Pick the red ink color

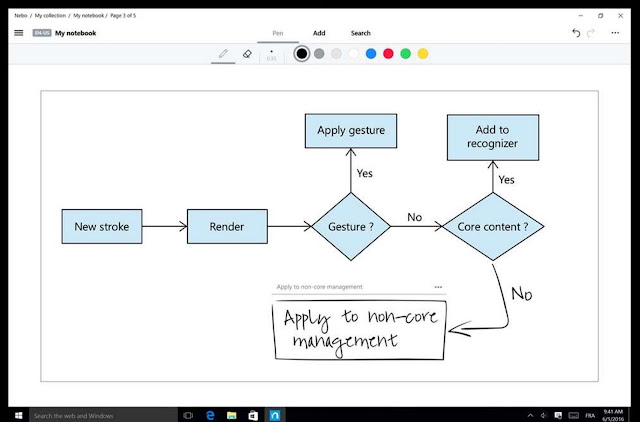[x=388, y=54]
